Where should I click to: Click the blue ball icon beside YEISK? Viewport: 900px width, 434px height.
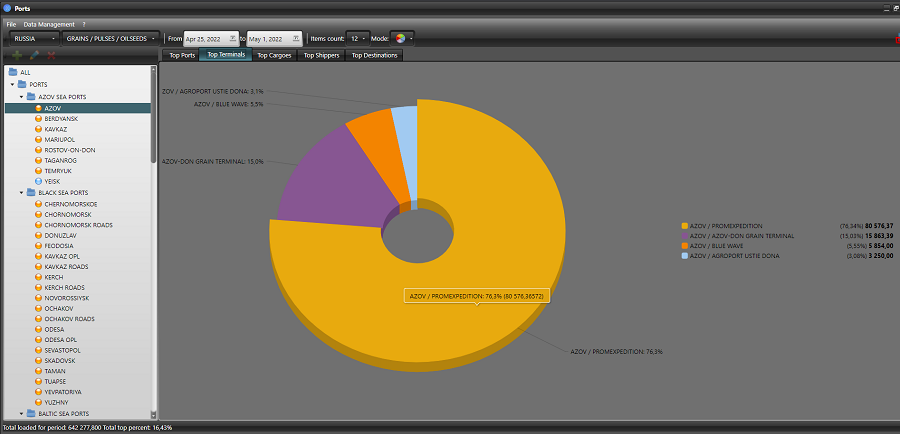click(38, 181)
